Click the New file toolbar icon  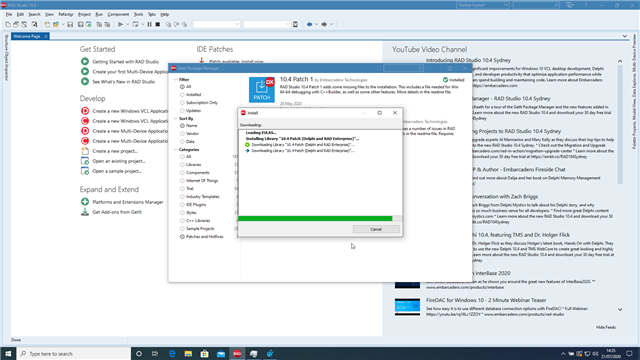[x=8, y=24]
